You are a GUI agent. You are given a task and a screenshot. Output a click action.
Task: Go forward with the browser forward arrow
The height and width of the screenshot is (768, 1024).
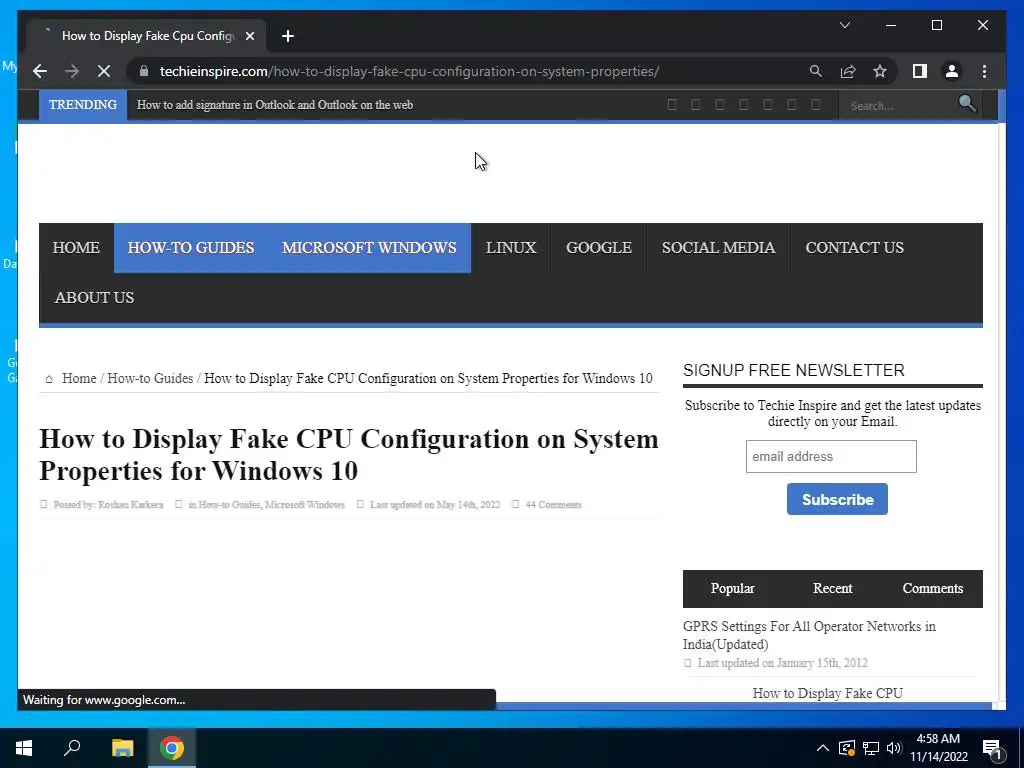[72, 71]
